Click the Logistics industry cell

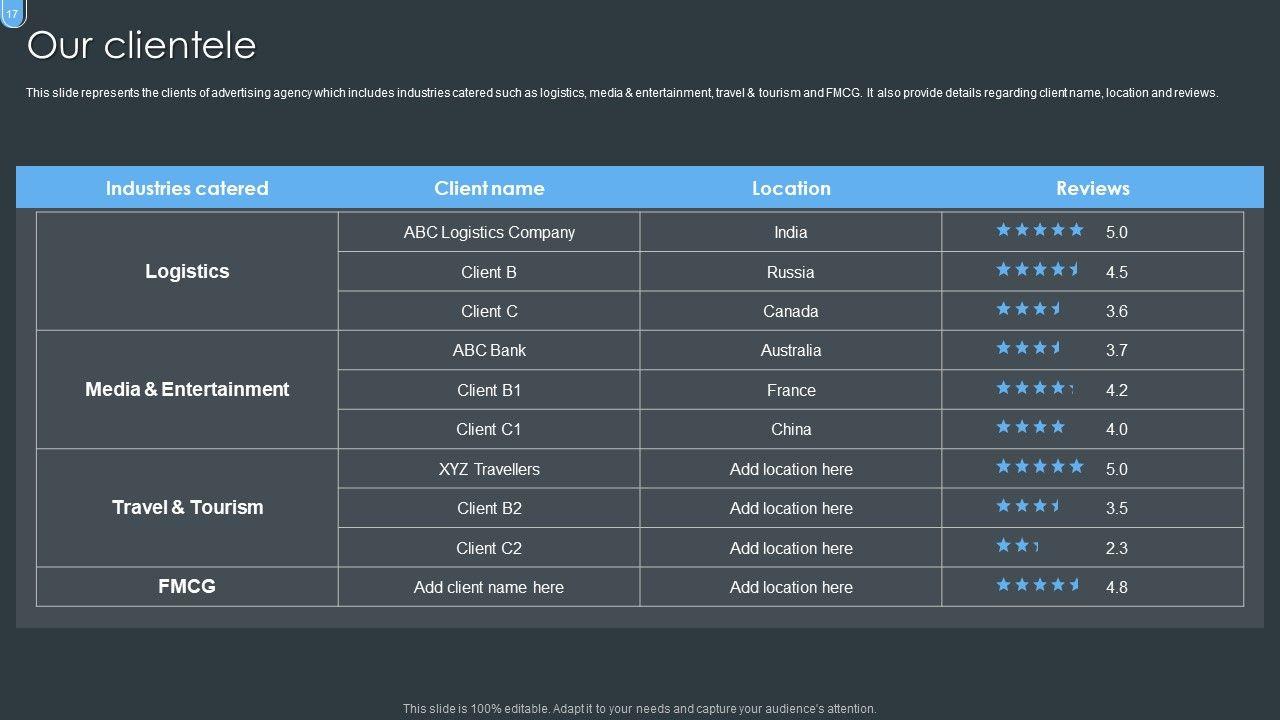click(x=187, y=271)
